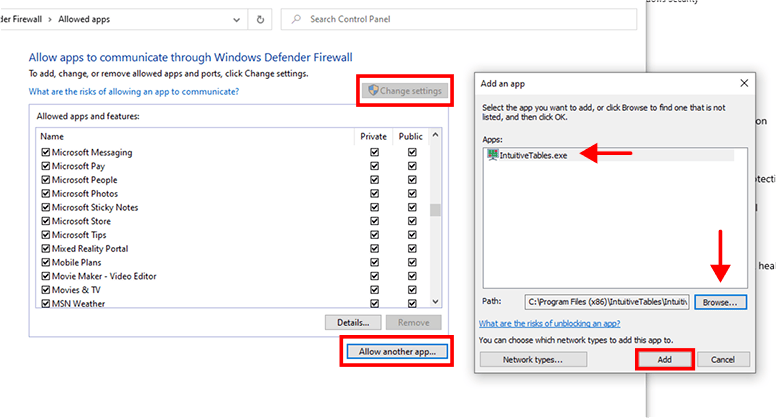Toggle Private checkbox for Microsoft Sticky Notes

pyautogui.click(x=375, y=207)
